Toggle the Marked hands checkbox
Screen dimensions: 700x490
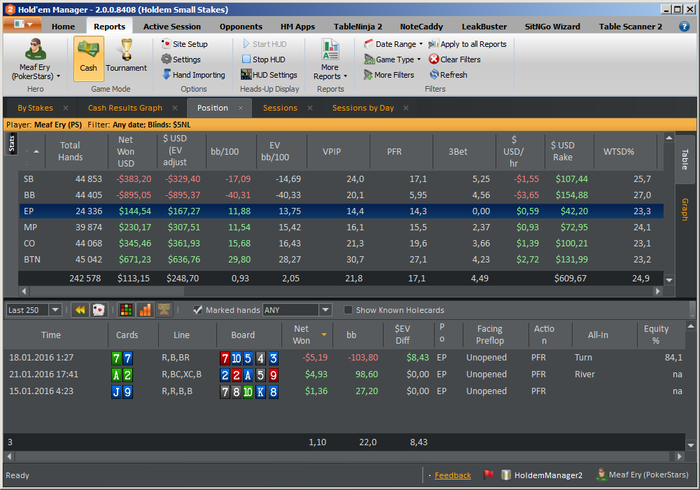pos(198,310)
